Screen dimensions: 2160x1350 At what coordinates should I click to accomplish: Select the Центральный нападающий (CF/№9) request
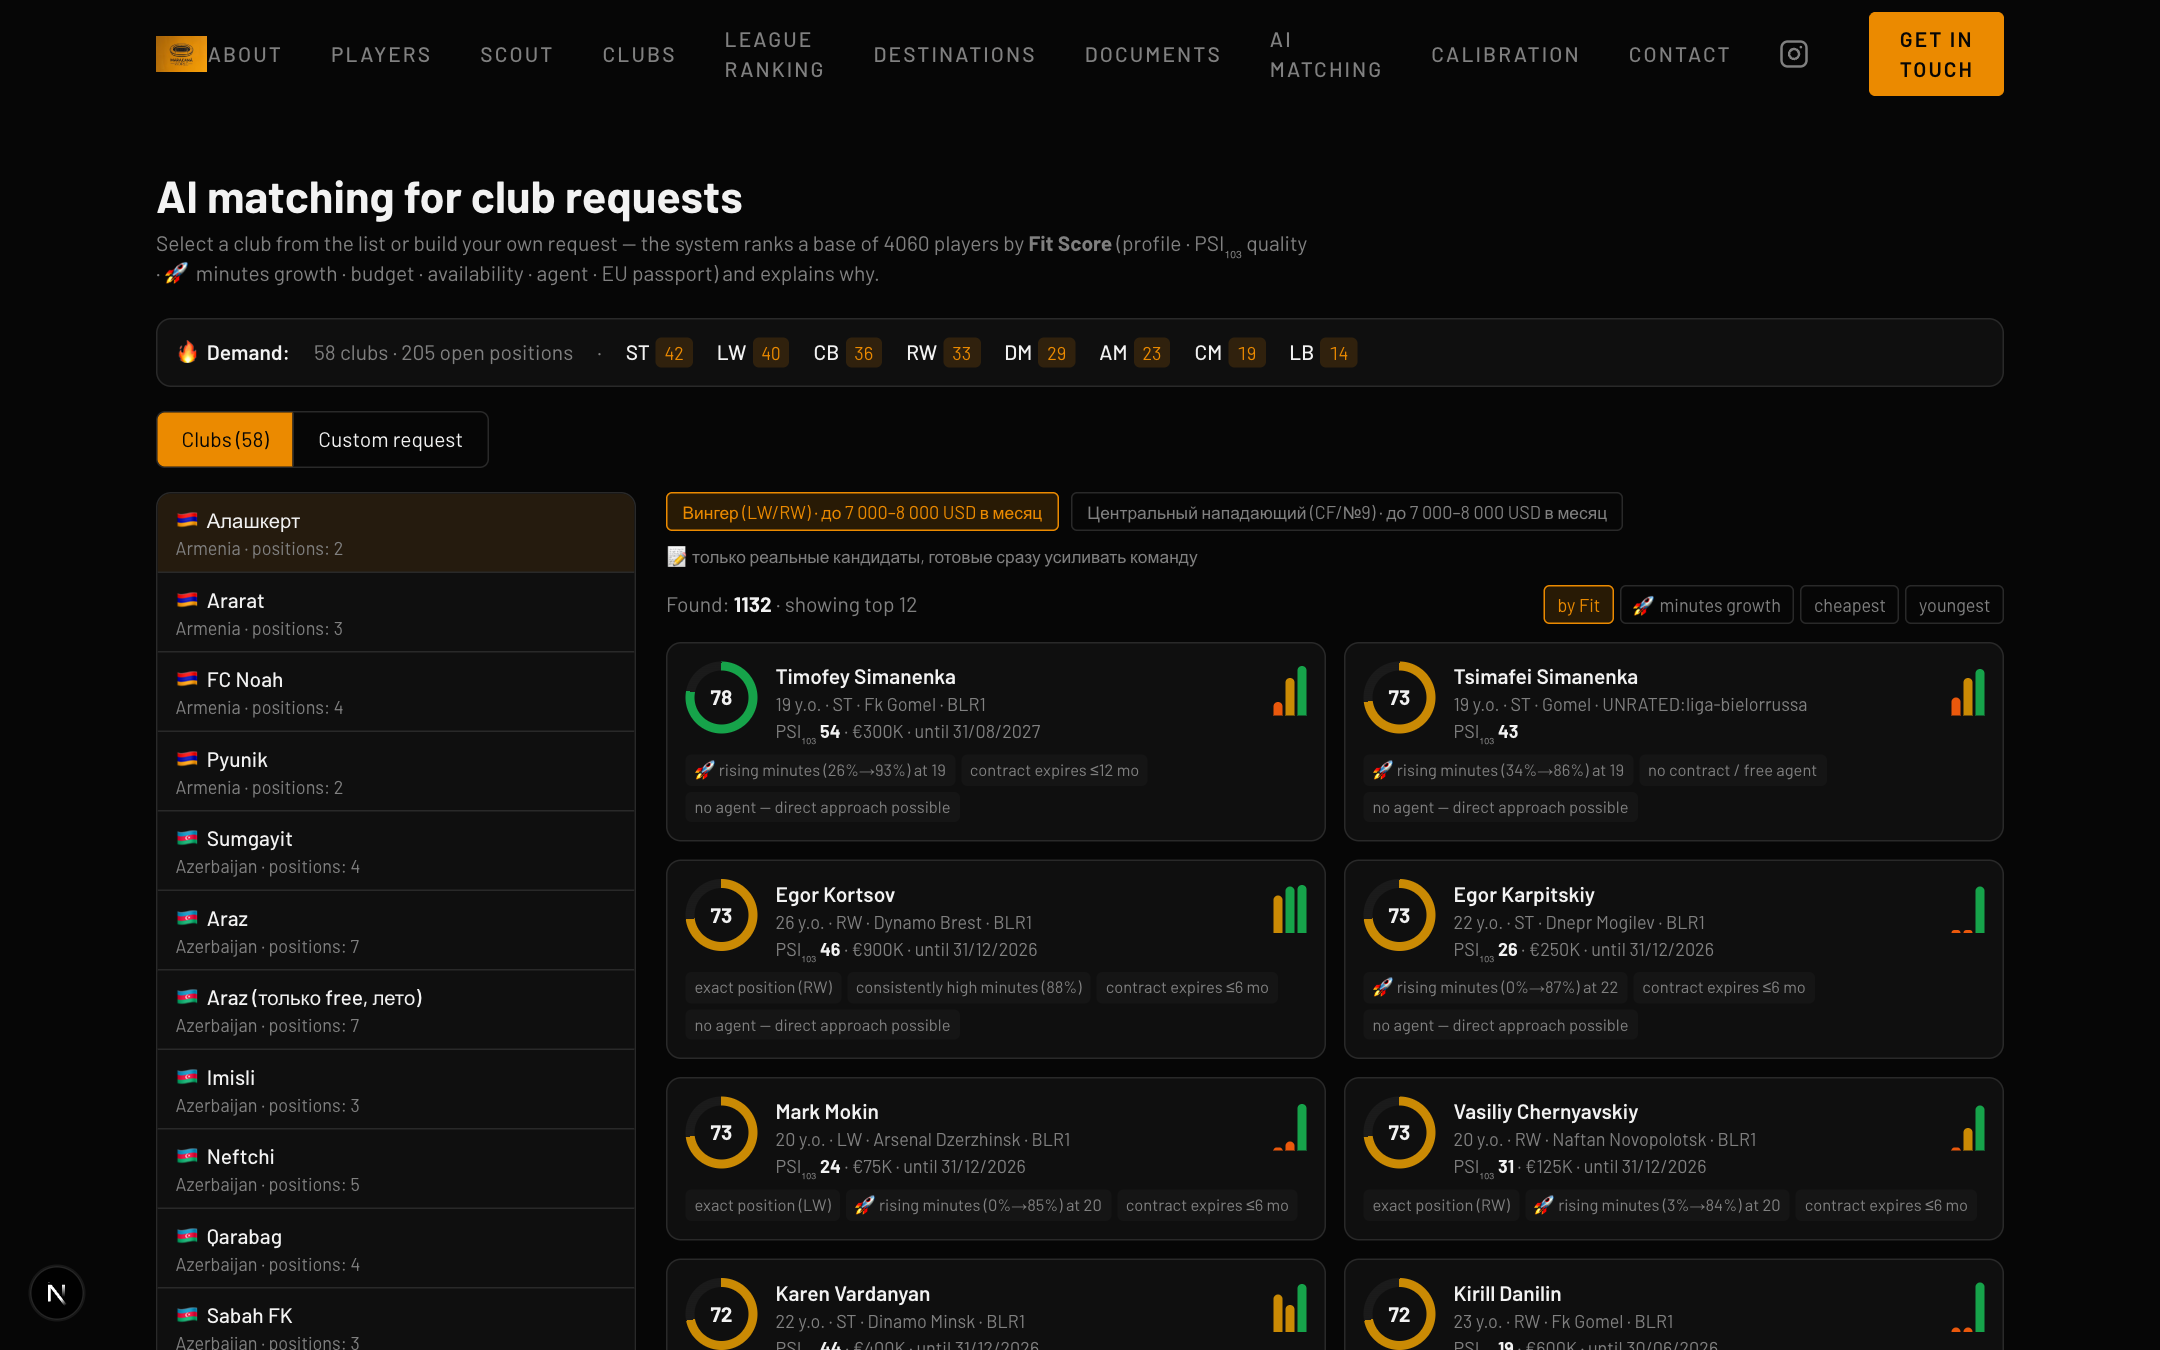(1346, 512)
